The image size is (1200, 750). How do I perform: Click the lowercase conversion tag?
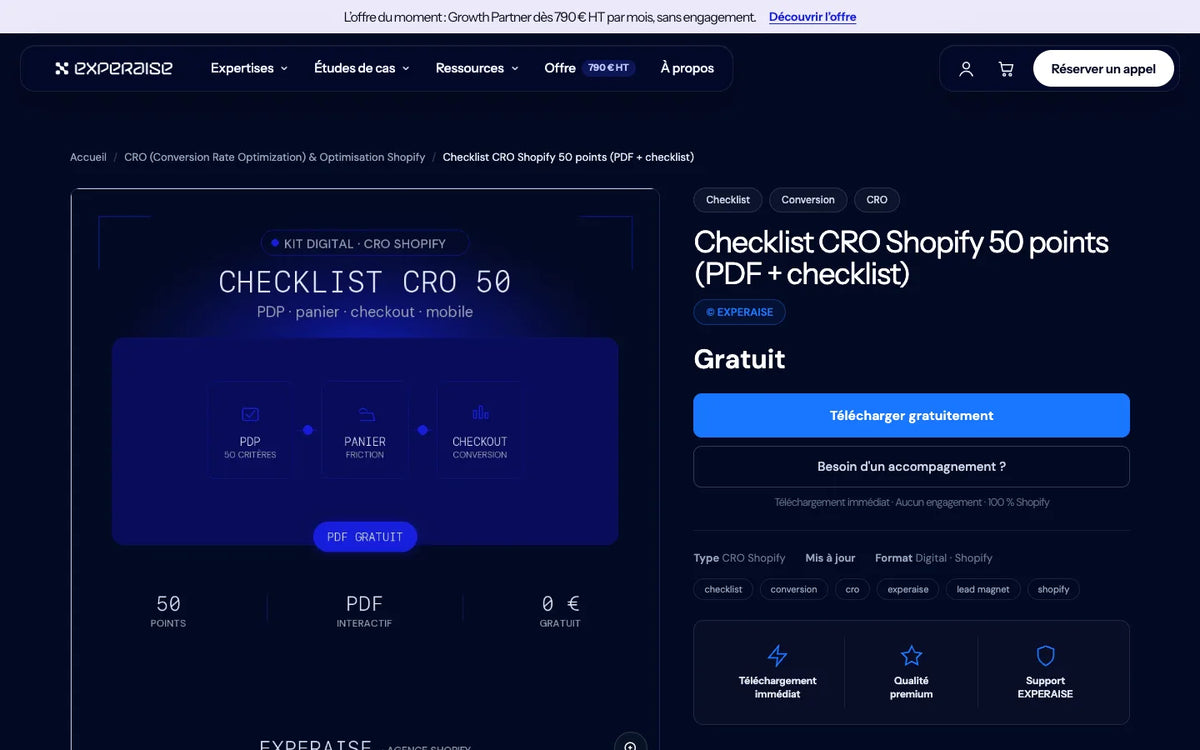coord(794,589)
